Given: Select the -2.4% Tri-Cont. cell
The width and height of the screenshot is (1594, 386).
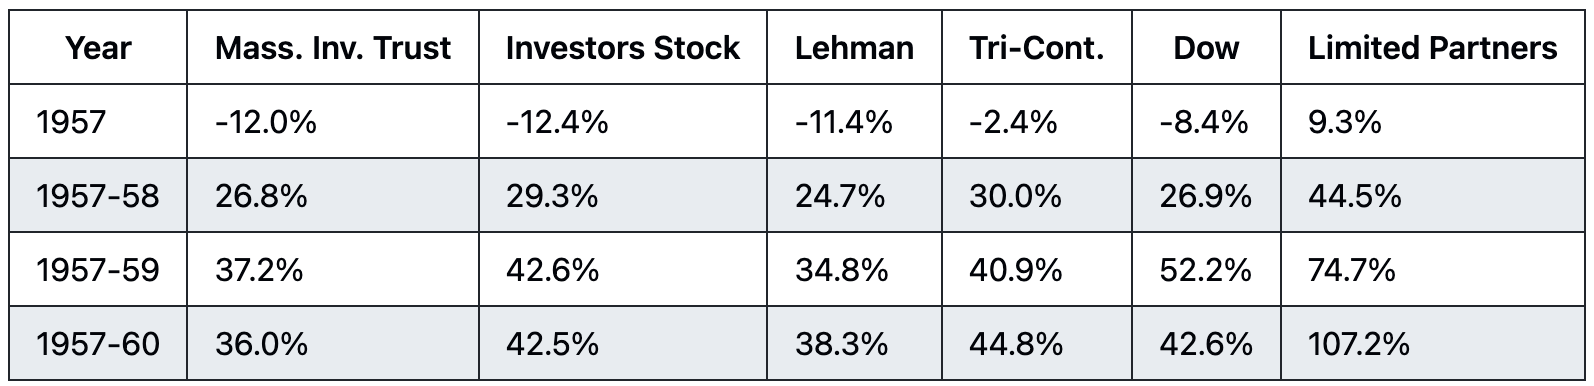Looking at the screenshot, I should tap(1013, 122).
